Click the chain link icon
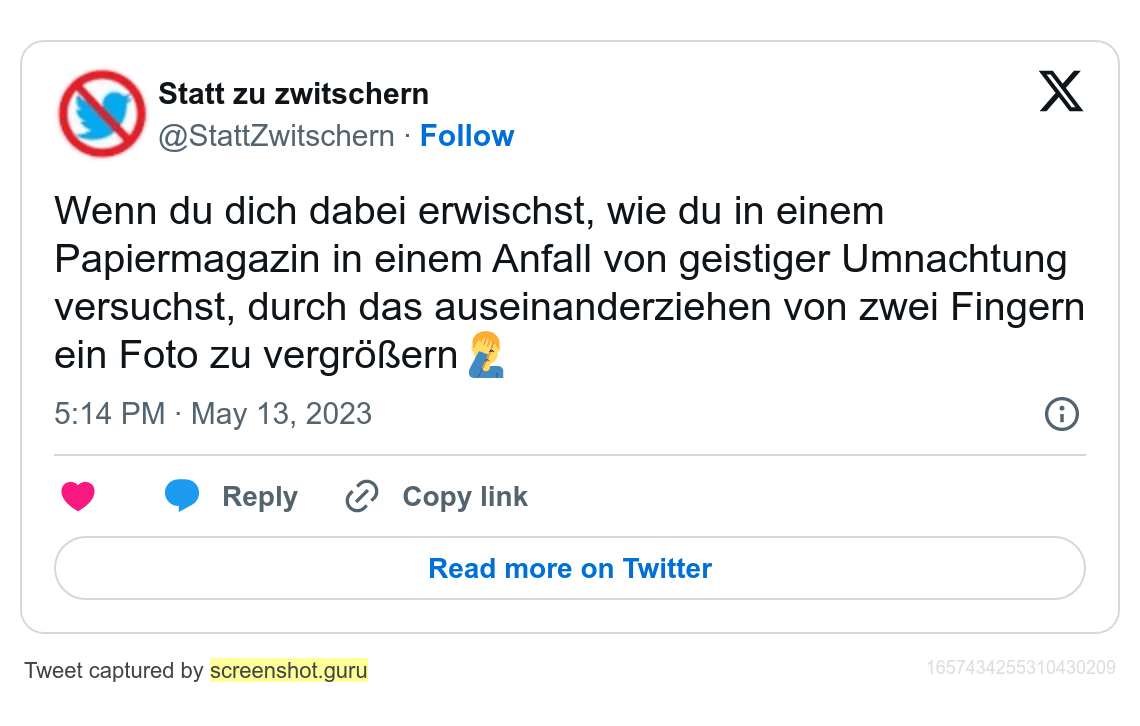1140x726 pixels. coord(361,496)
